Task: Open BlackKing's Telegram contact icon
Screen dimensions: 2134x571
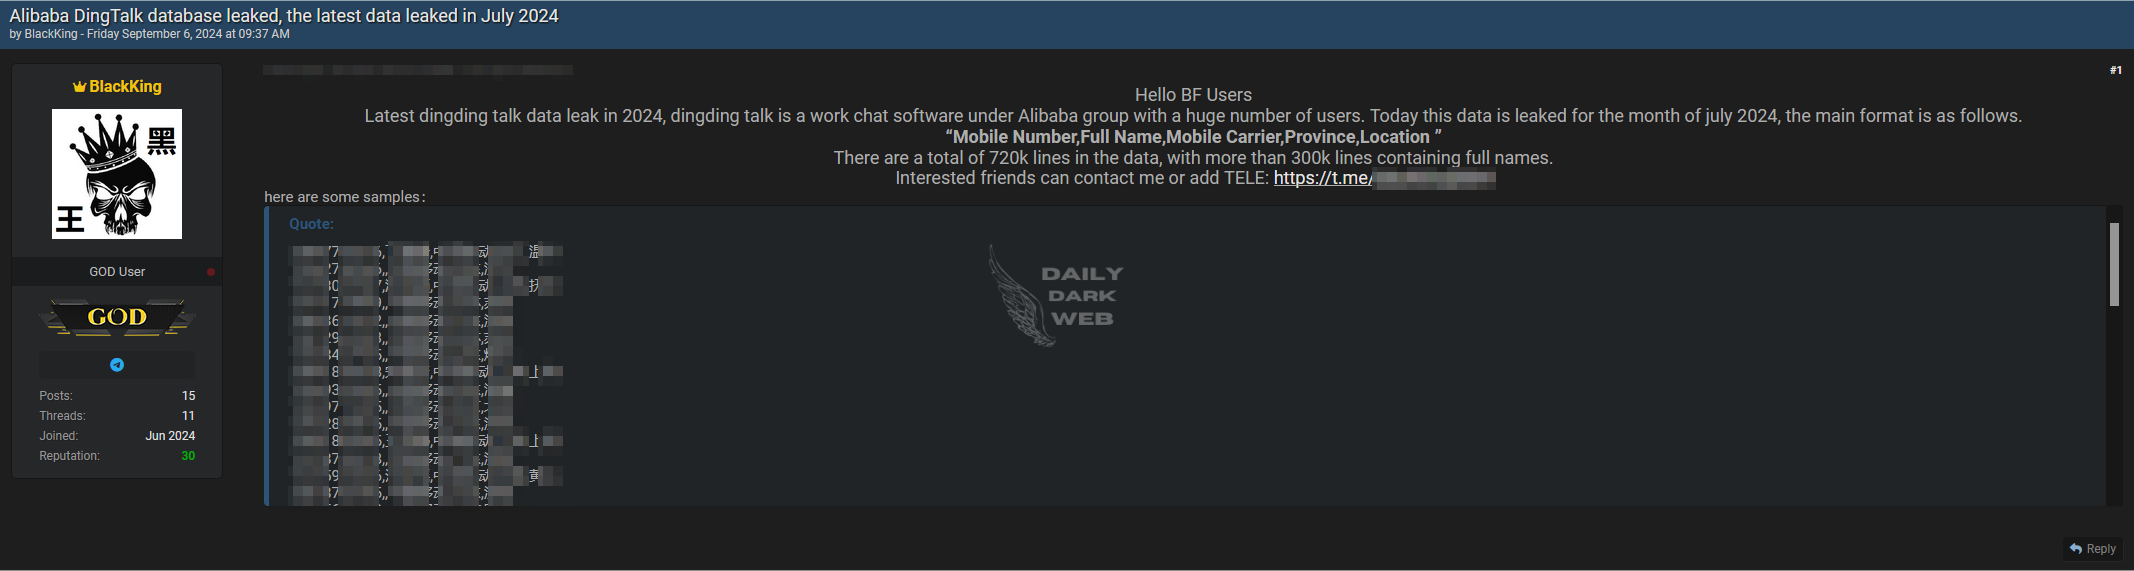Action: [x=117, y=365]
